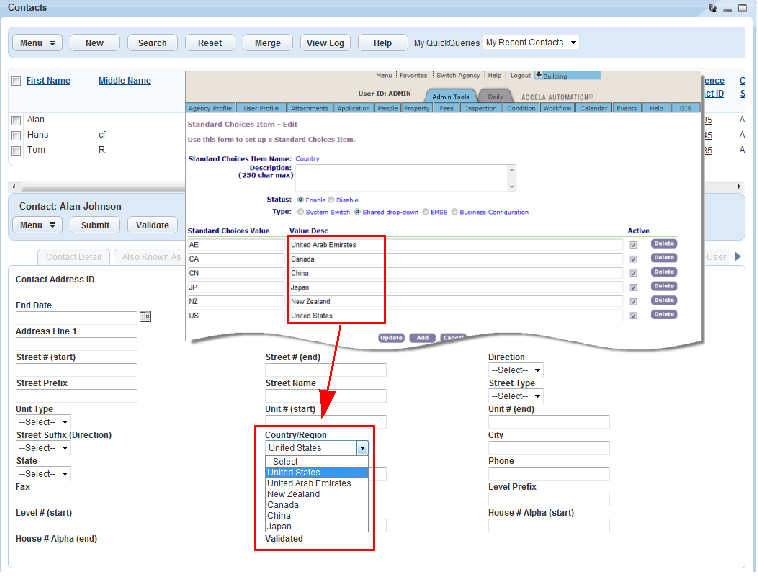
Task: Choose New Zealand from Country/Region list
Action: (293, 494)
